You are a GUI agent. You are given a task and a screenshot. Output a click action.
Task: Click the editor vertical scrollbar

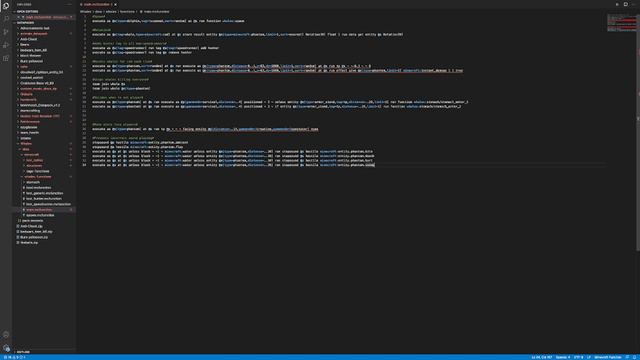tap(638, 133)
